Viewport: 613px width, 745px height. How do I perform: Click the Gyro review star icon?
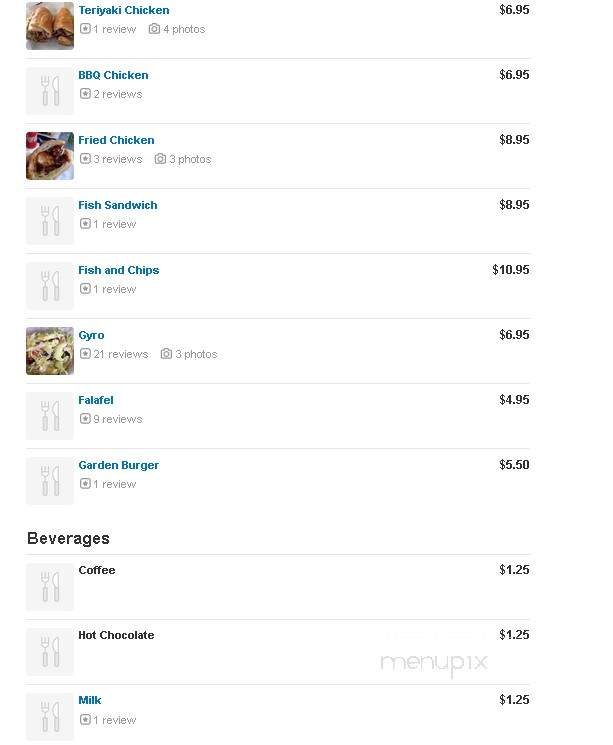(x=85, y=354)
